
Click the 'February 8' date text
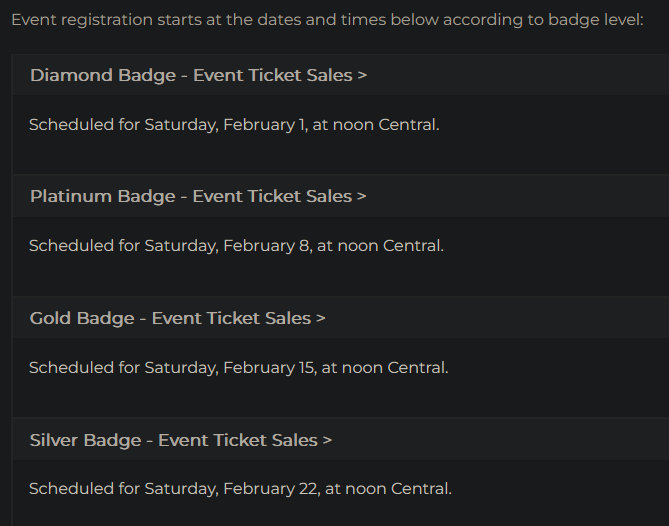[x=266, y=246]
